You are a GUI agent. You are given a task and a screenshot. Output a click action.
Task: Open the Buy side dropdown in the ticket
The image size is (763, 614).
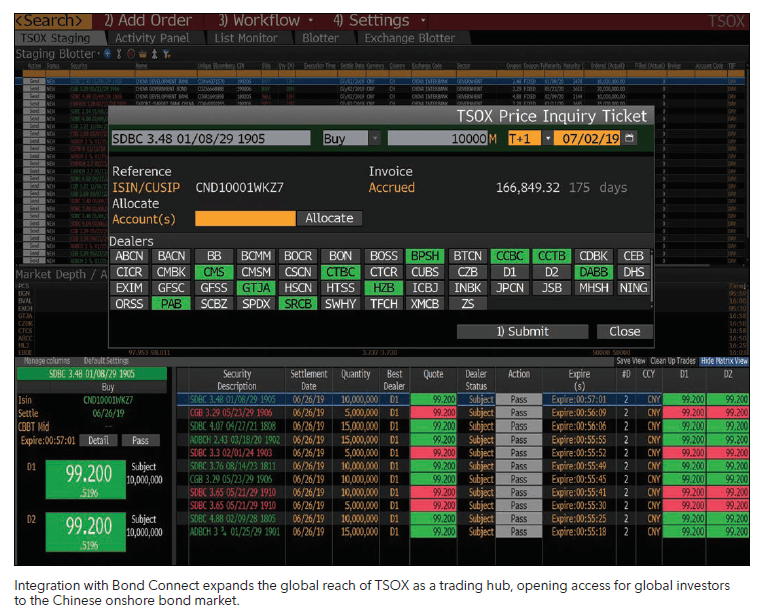point(375,138)
